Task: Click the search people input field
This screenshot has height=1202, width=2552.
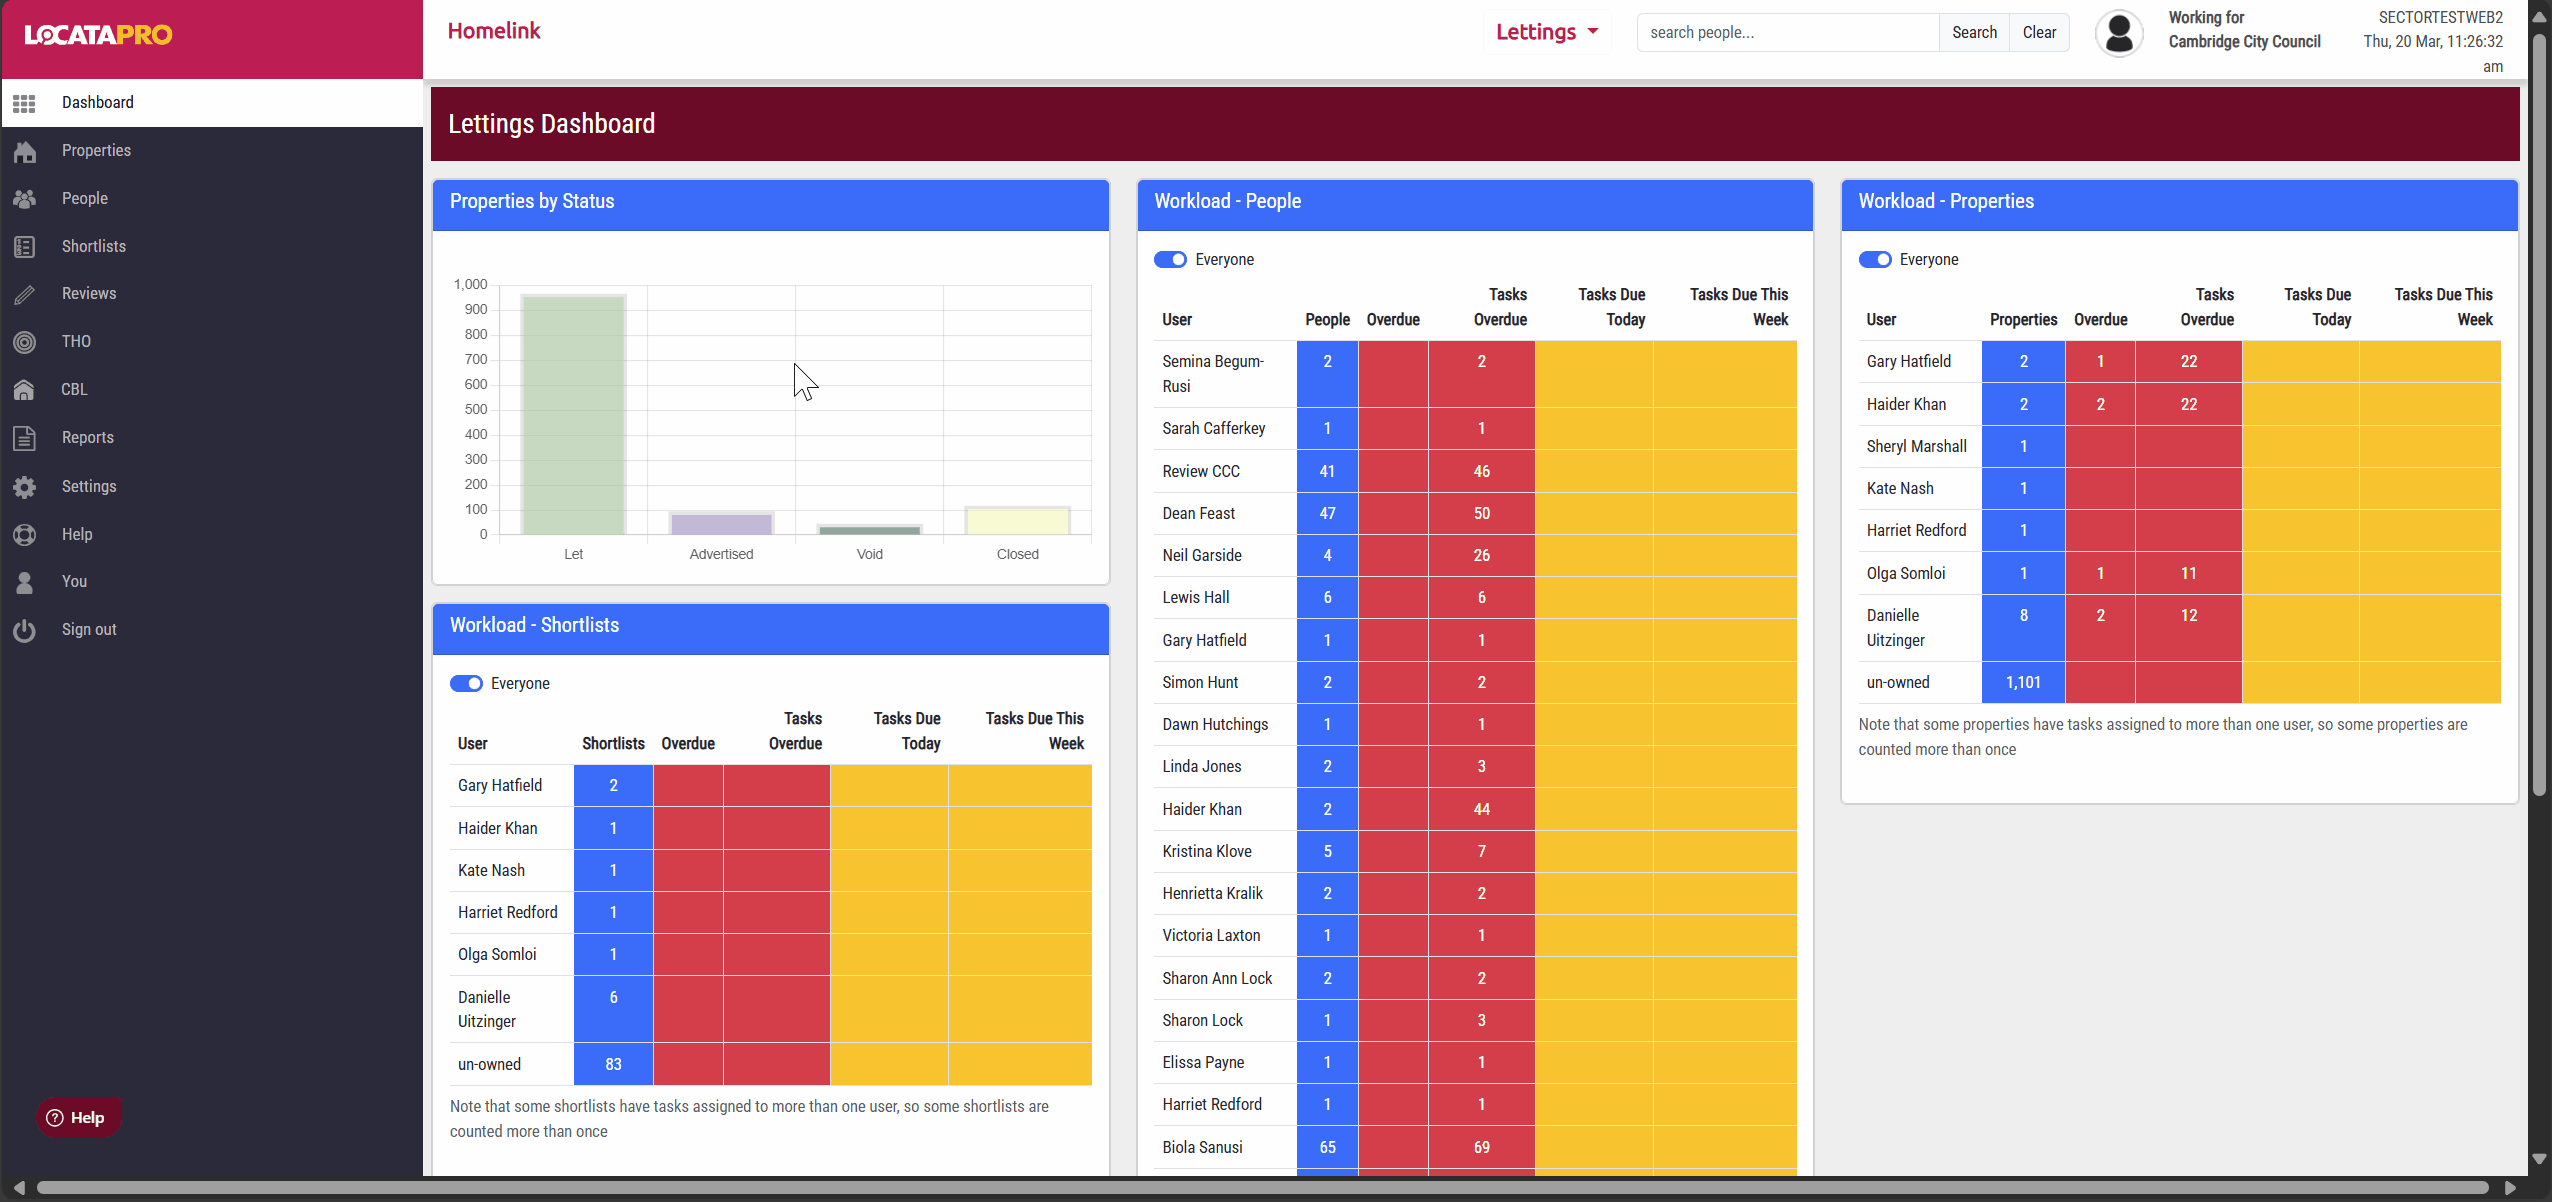Action: (1788, 33)
